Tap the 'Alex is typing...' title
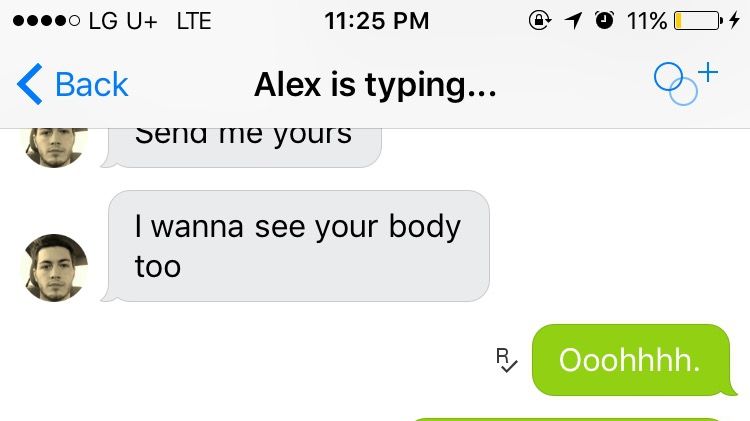The height and width of the screenshot is (421, 750). coord(375,85)
